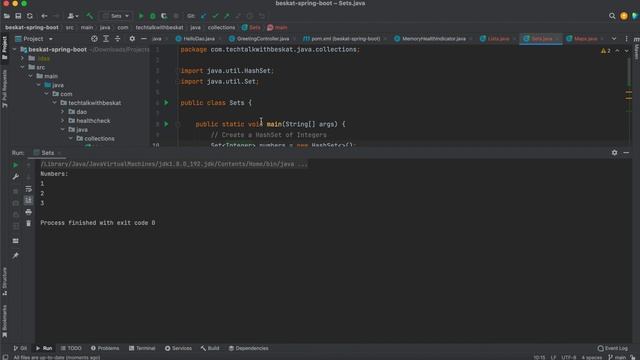Open the Terminal tool window
Screen dimensions: 640x360
pos(142,348)
